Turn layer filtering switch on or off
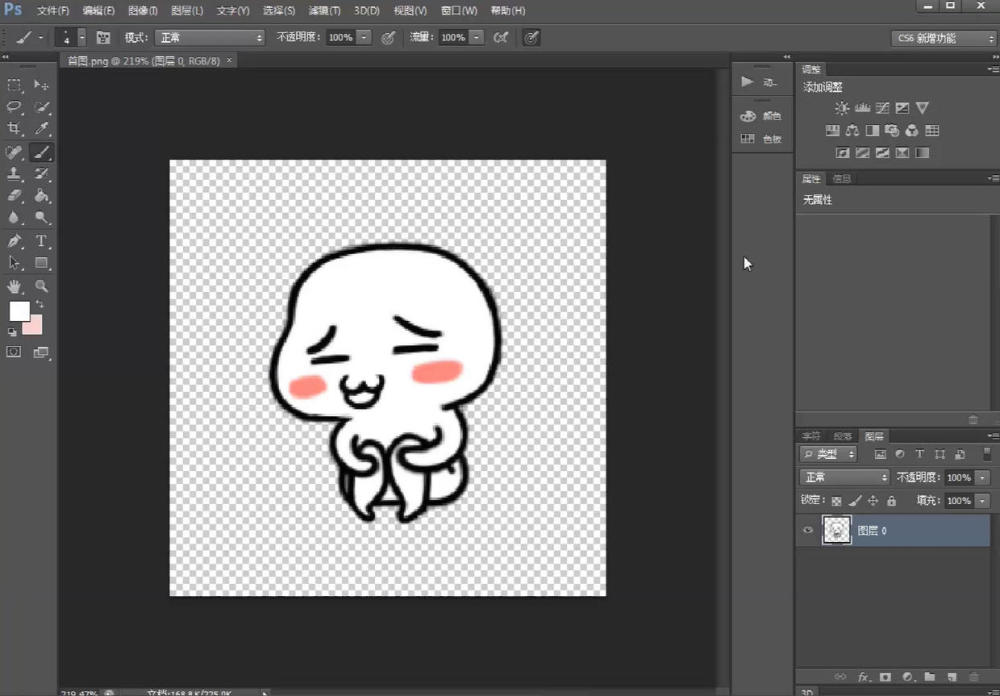The image size is (1000, 696). (x=987, y=454)
